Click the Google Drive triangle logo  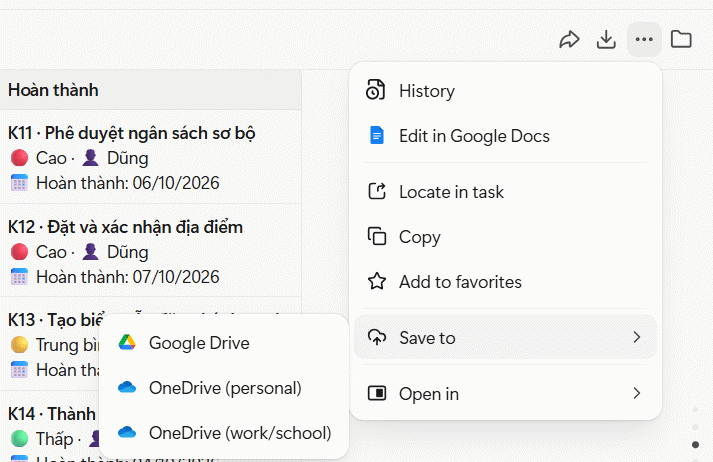pos(127,342)
